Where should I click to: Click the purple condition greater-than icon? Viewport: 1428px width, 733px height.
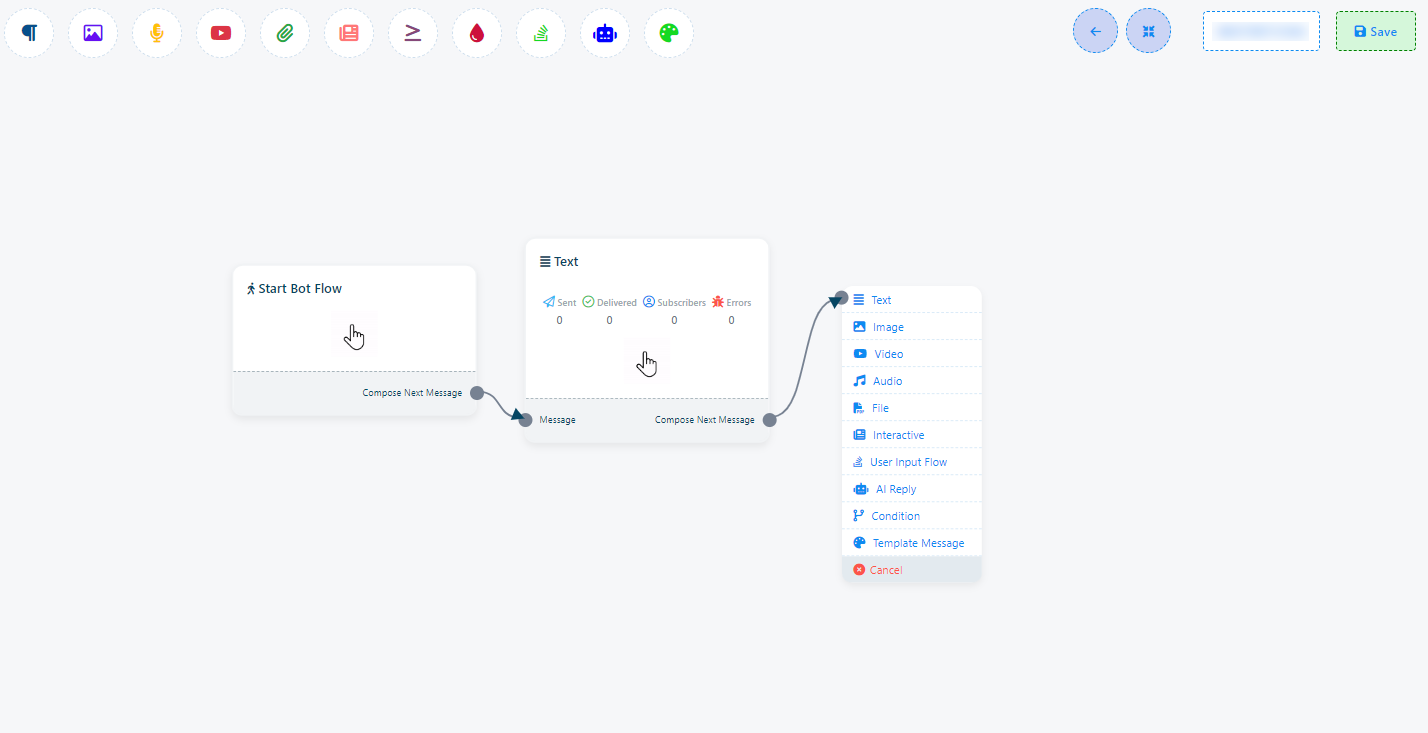click(x=413, y=33)
